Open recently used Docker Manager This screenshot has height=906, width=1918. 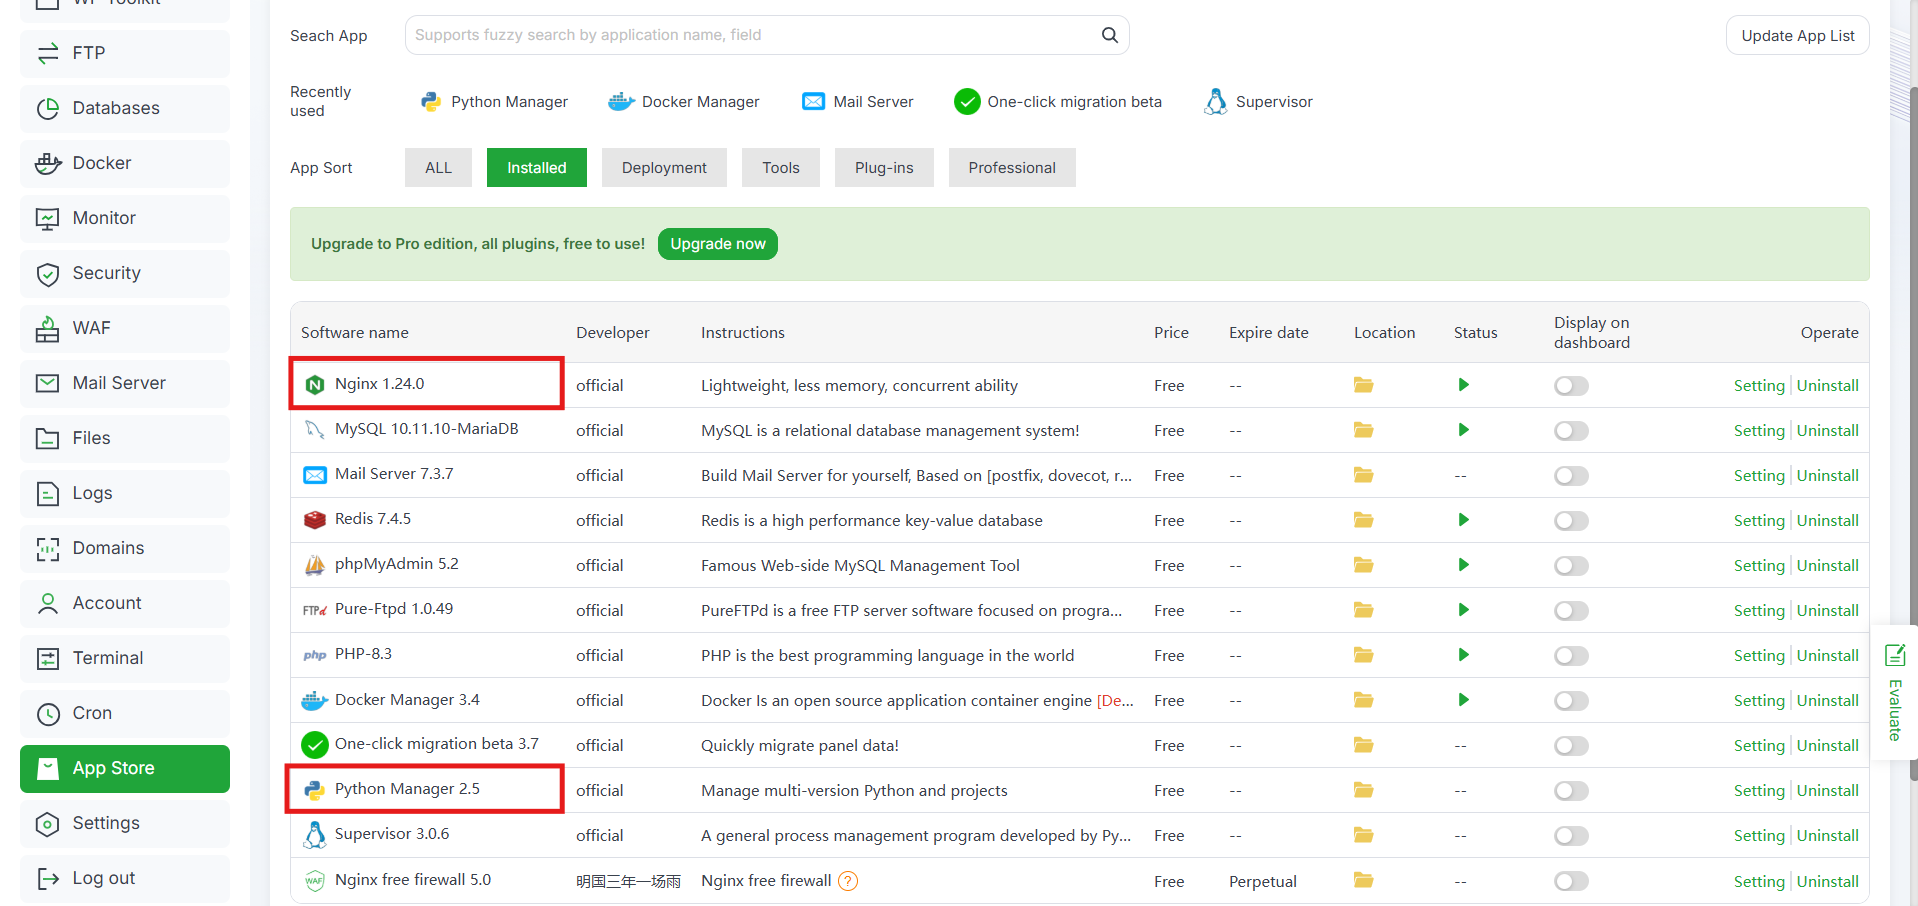[x=684, y=102]
